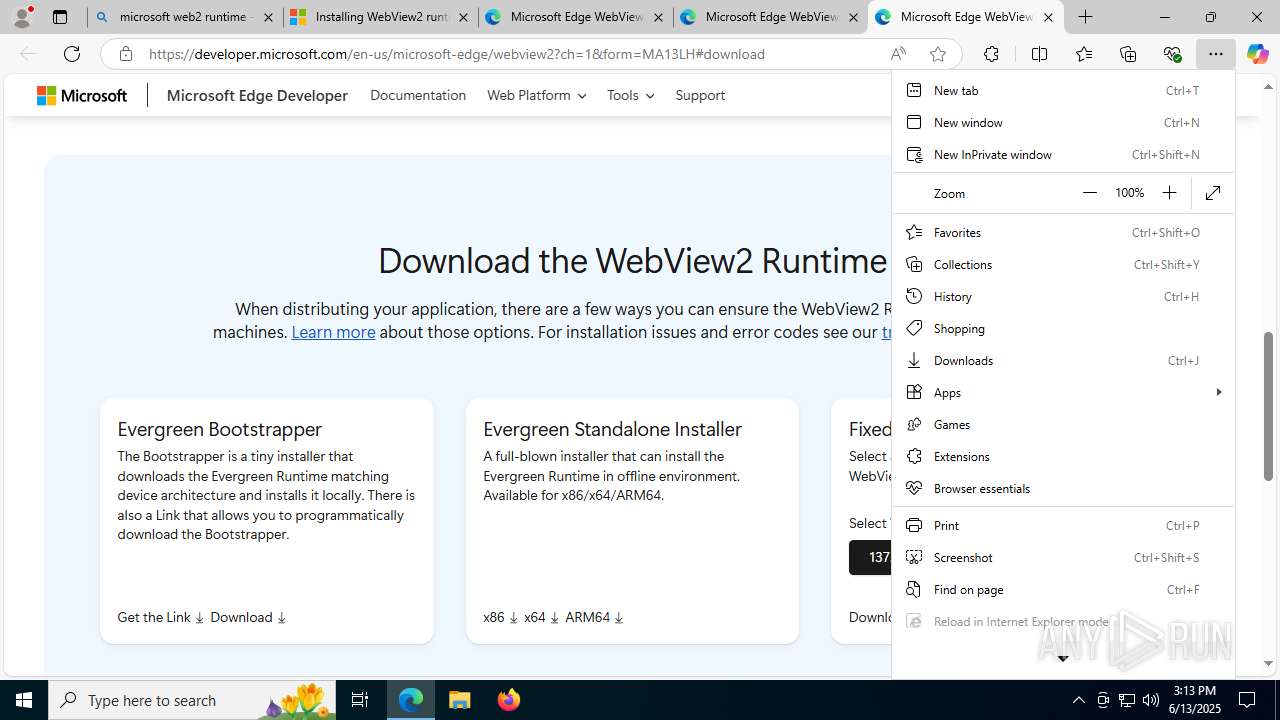Close the 'microsoft web2 runtime' tab
Screen dimensions: 1280x720
[268, 17]
